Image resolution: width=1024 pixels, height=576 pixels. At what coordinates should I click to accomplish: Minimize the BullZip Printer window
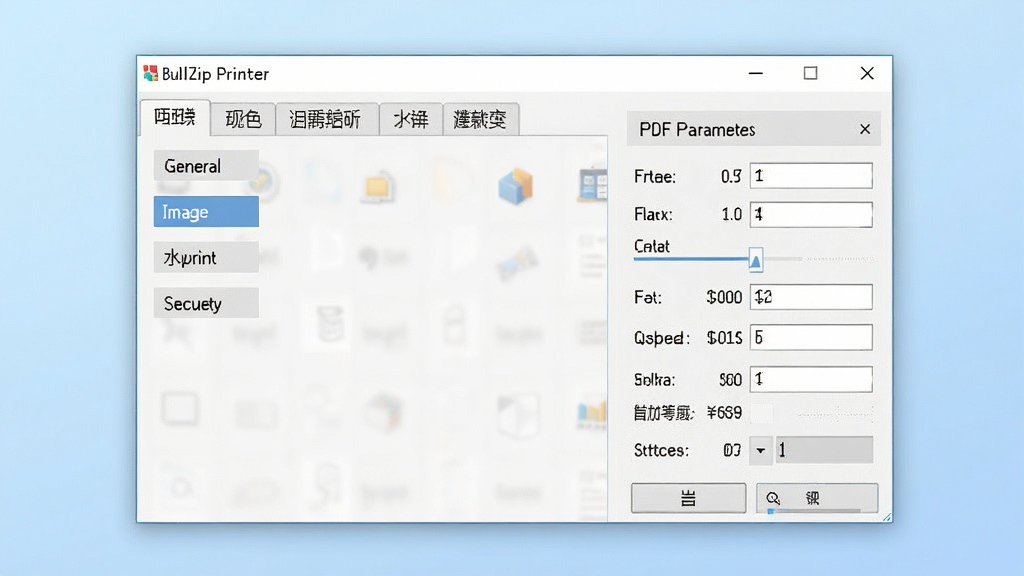pyautogui.click(x=756, y=73)
